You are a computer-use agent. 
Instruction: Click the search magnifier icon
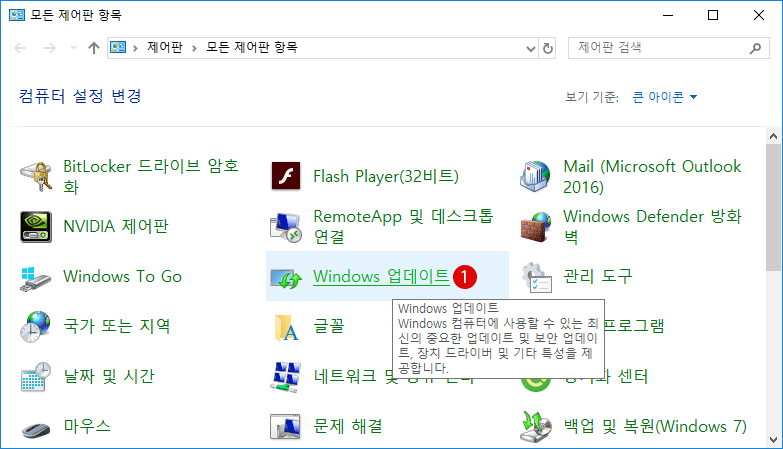pyautogui.click(x=755, y=48)
